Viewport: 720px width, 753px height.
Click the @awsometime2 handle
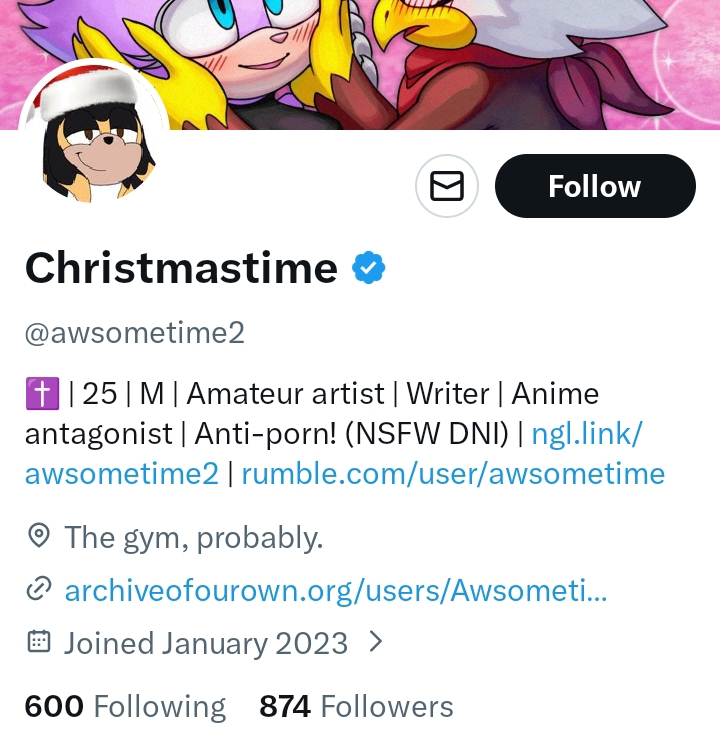coord(134,332)
